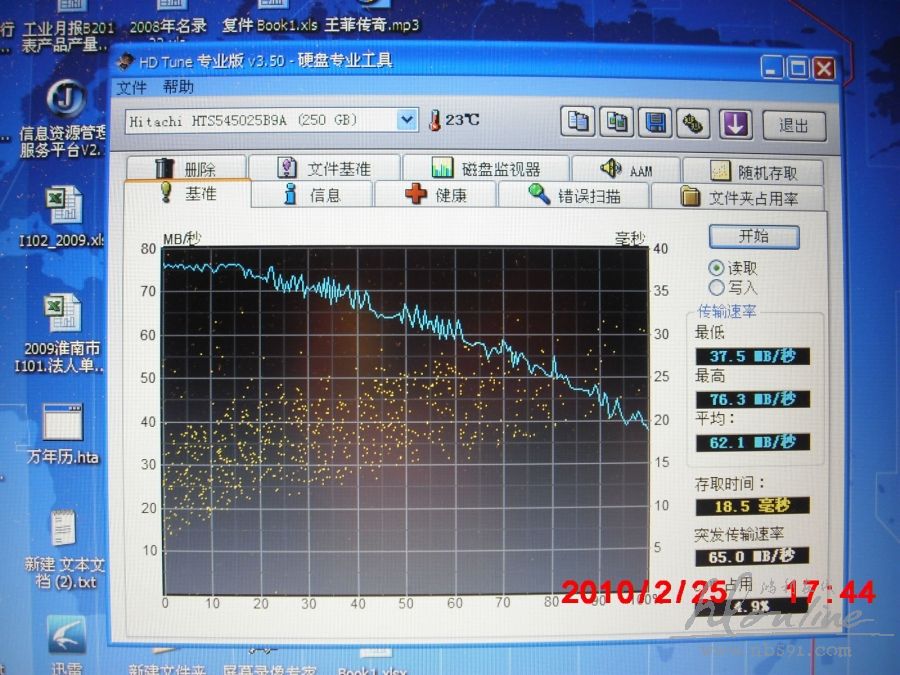The height and width of the screenshot is (675, 900).
Task: Click the 开始 button to start the benchmark
Action: tap(754, 237)
